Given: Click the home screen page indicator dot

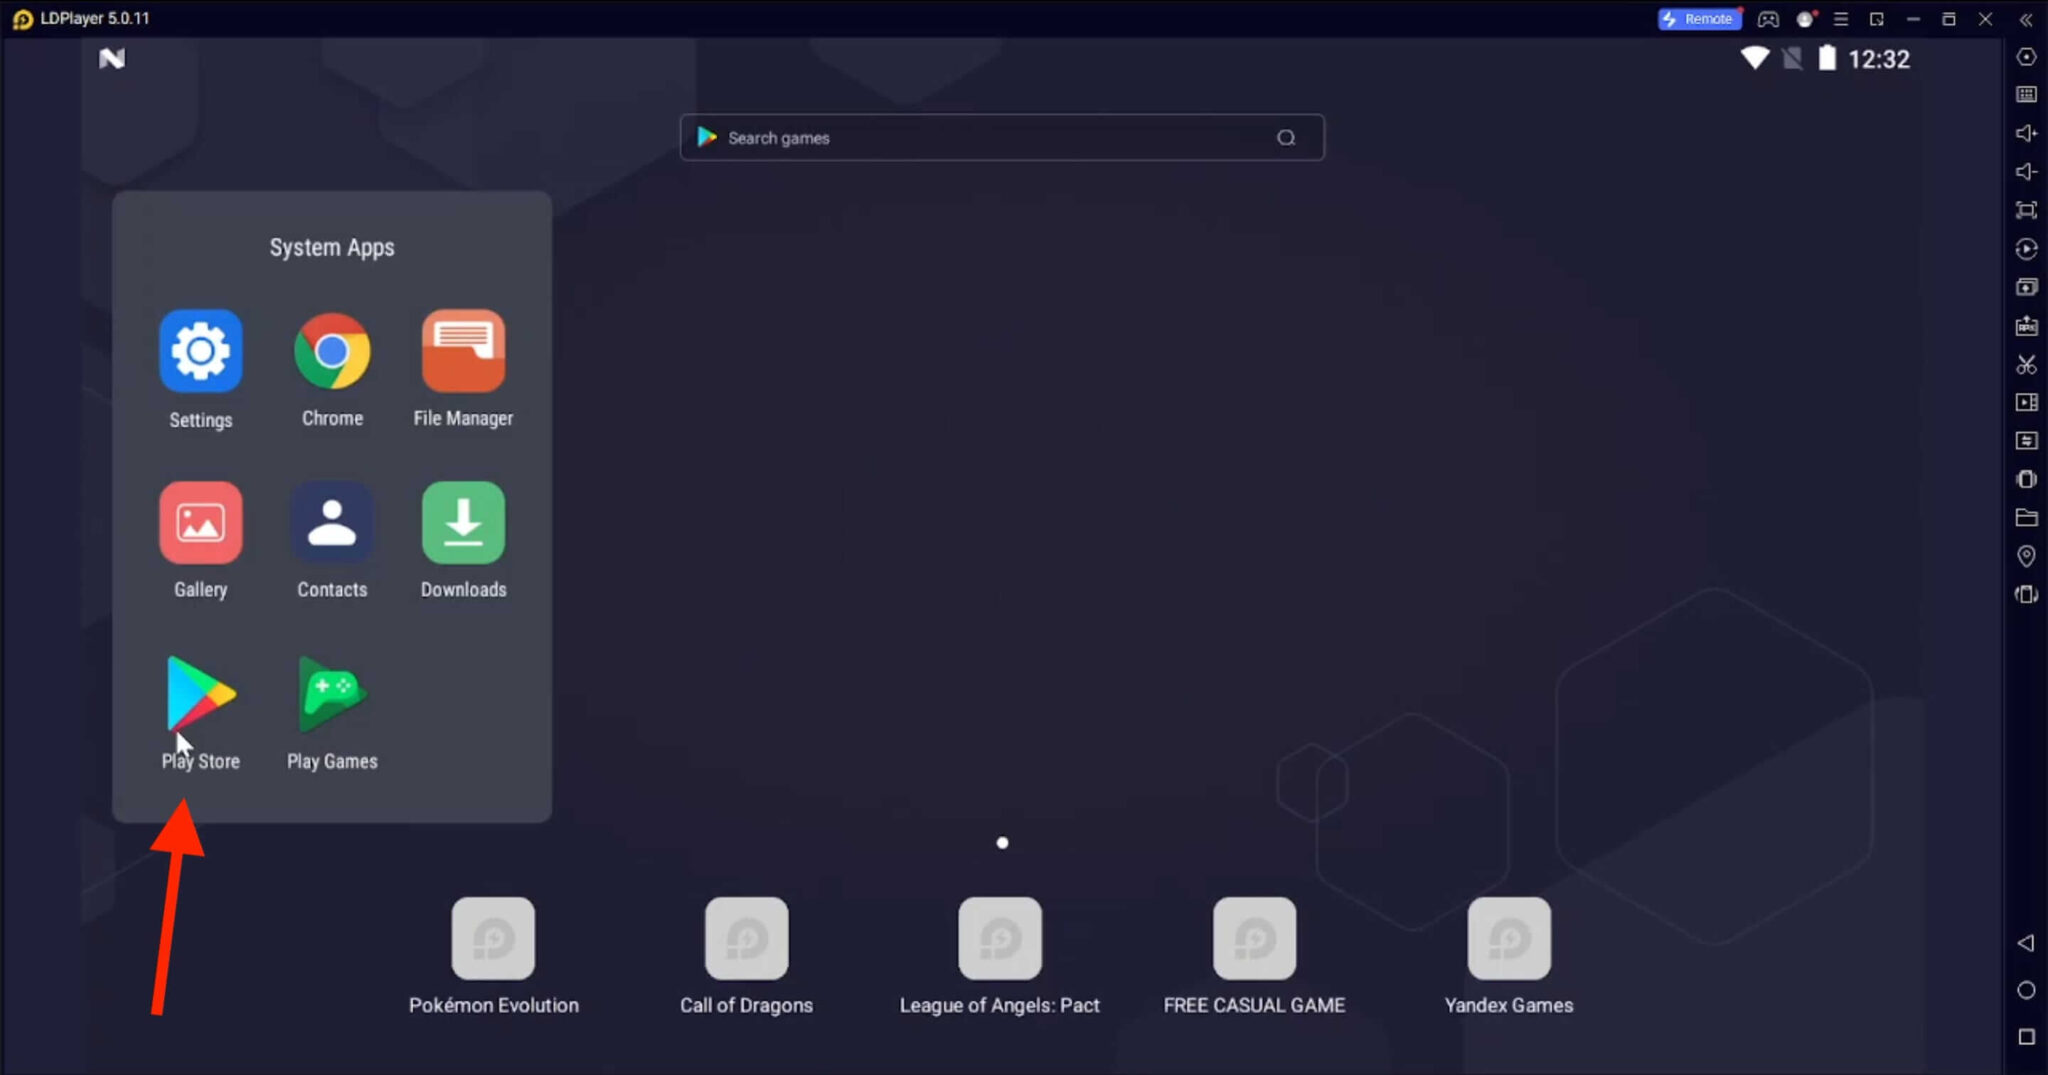Looking at the screenshot, I should click(1002, 843).
